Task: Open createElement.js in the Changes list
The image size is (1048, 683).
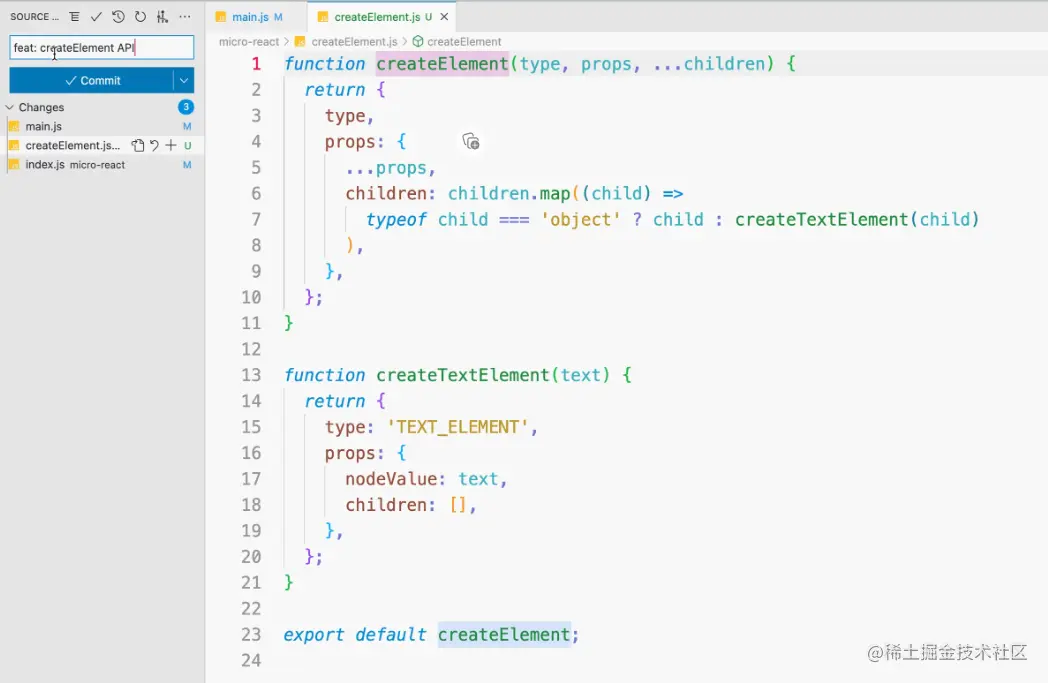Action: 73,145
